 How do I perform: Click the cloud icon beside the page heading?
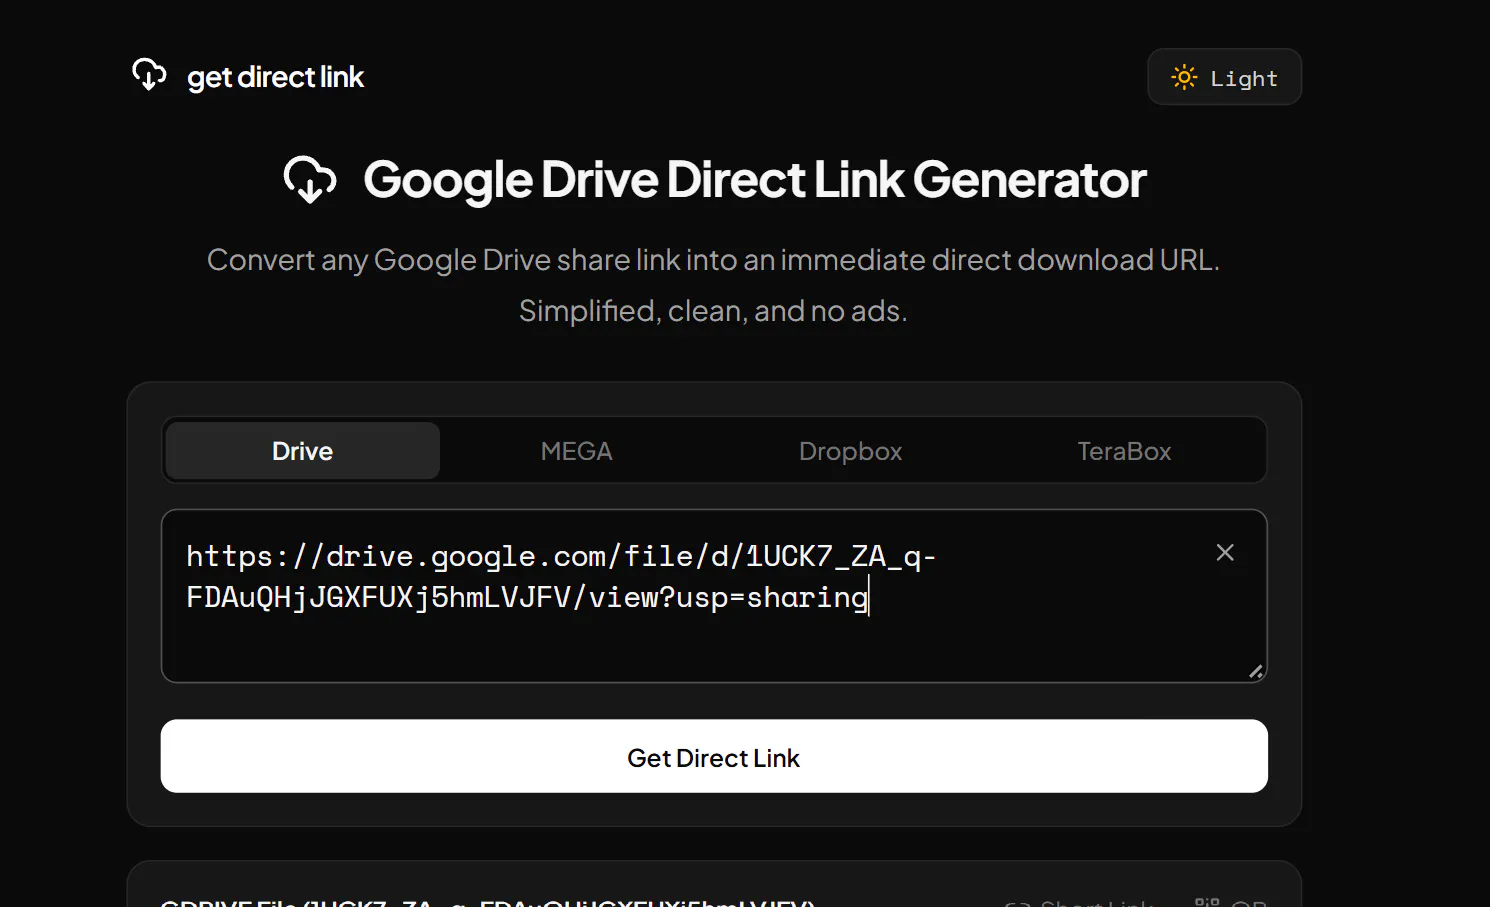[310, 180]
